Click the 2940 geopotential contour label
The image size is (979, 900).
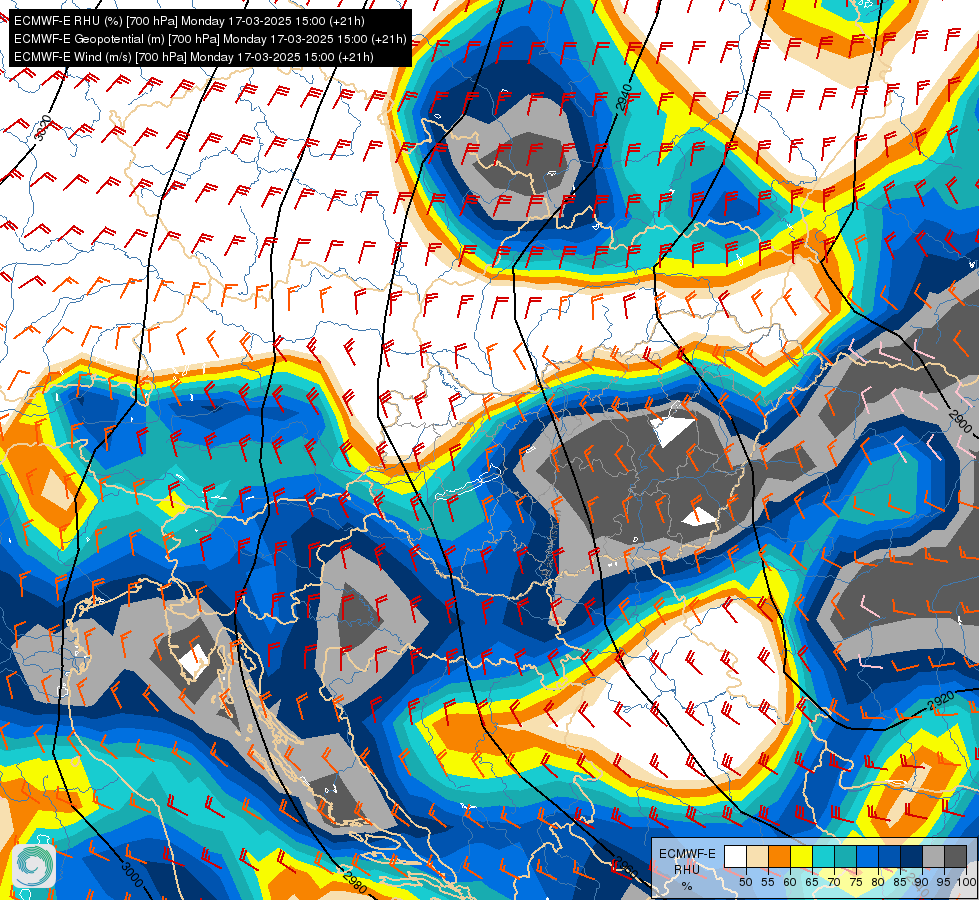click(624, 97)
